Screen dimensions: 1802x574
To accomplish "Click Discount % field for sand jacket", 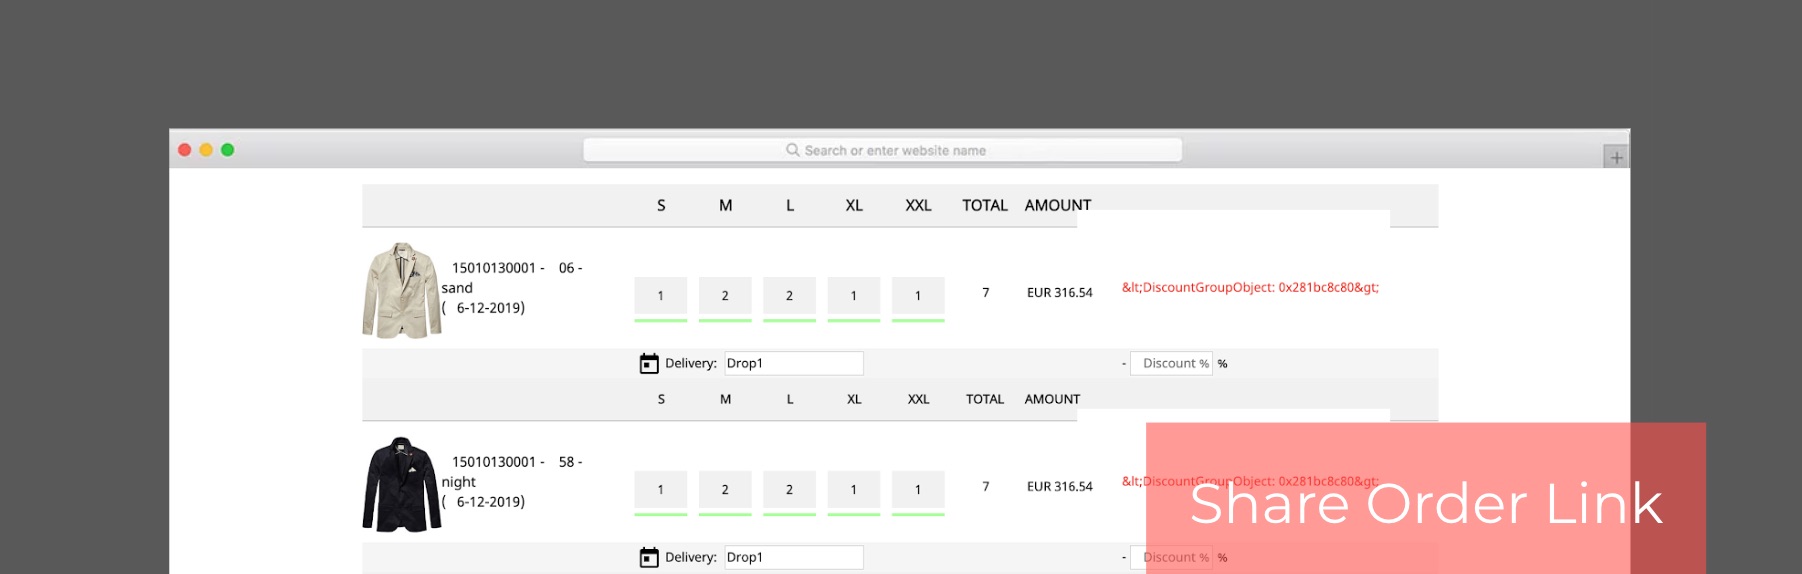I will 1171,363.
